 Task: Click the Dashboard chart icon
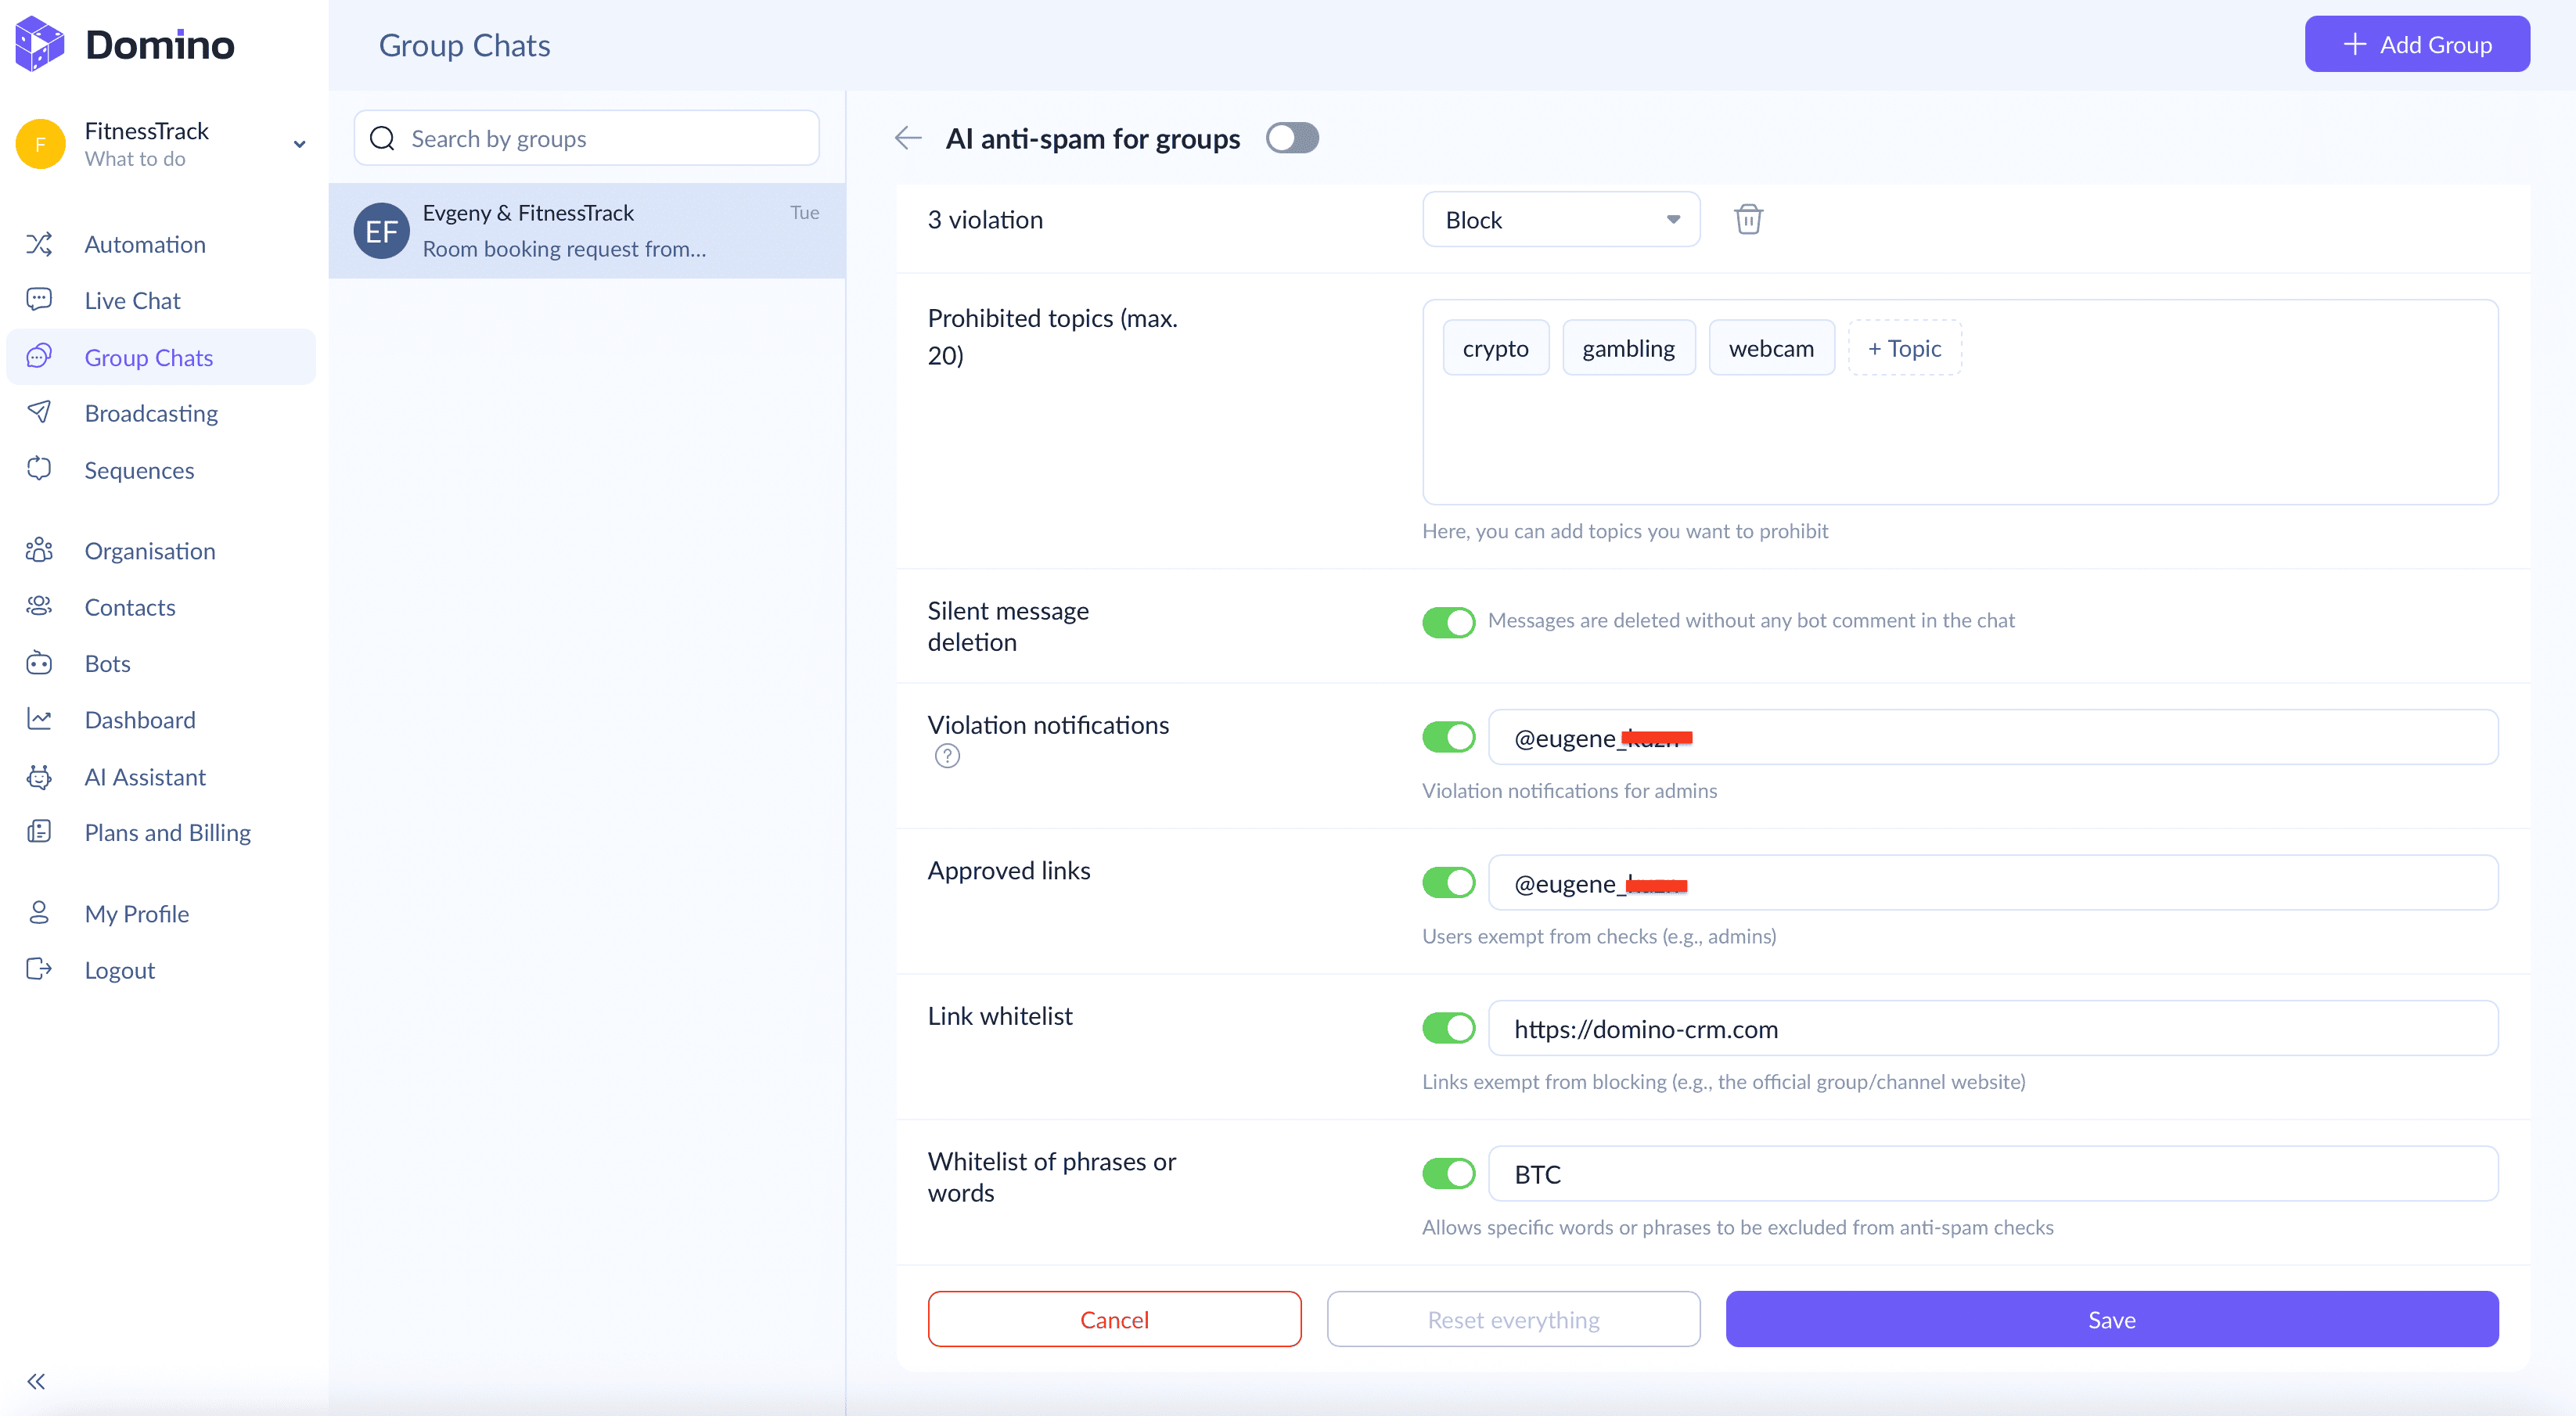39,720
